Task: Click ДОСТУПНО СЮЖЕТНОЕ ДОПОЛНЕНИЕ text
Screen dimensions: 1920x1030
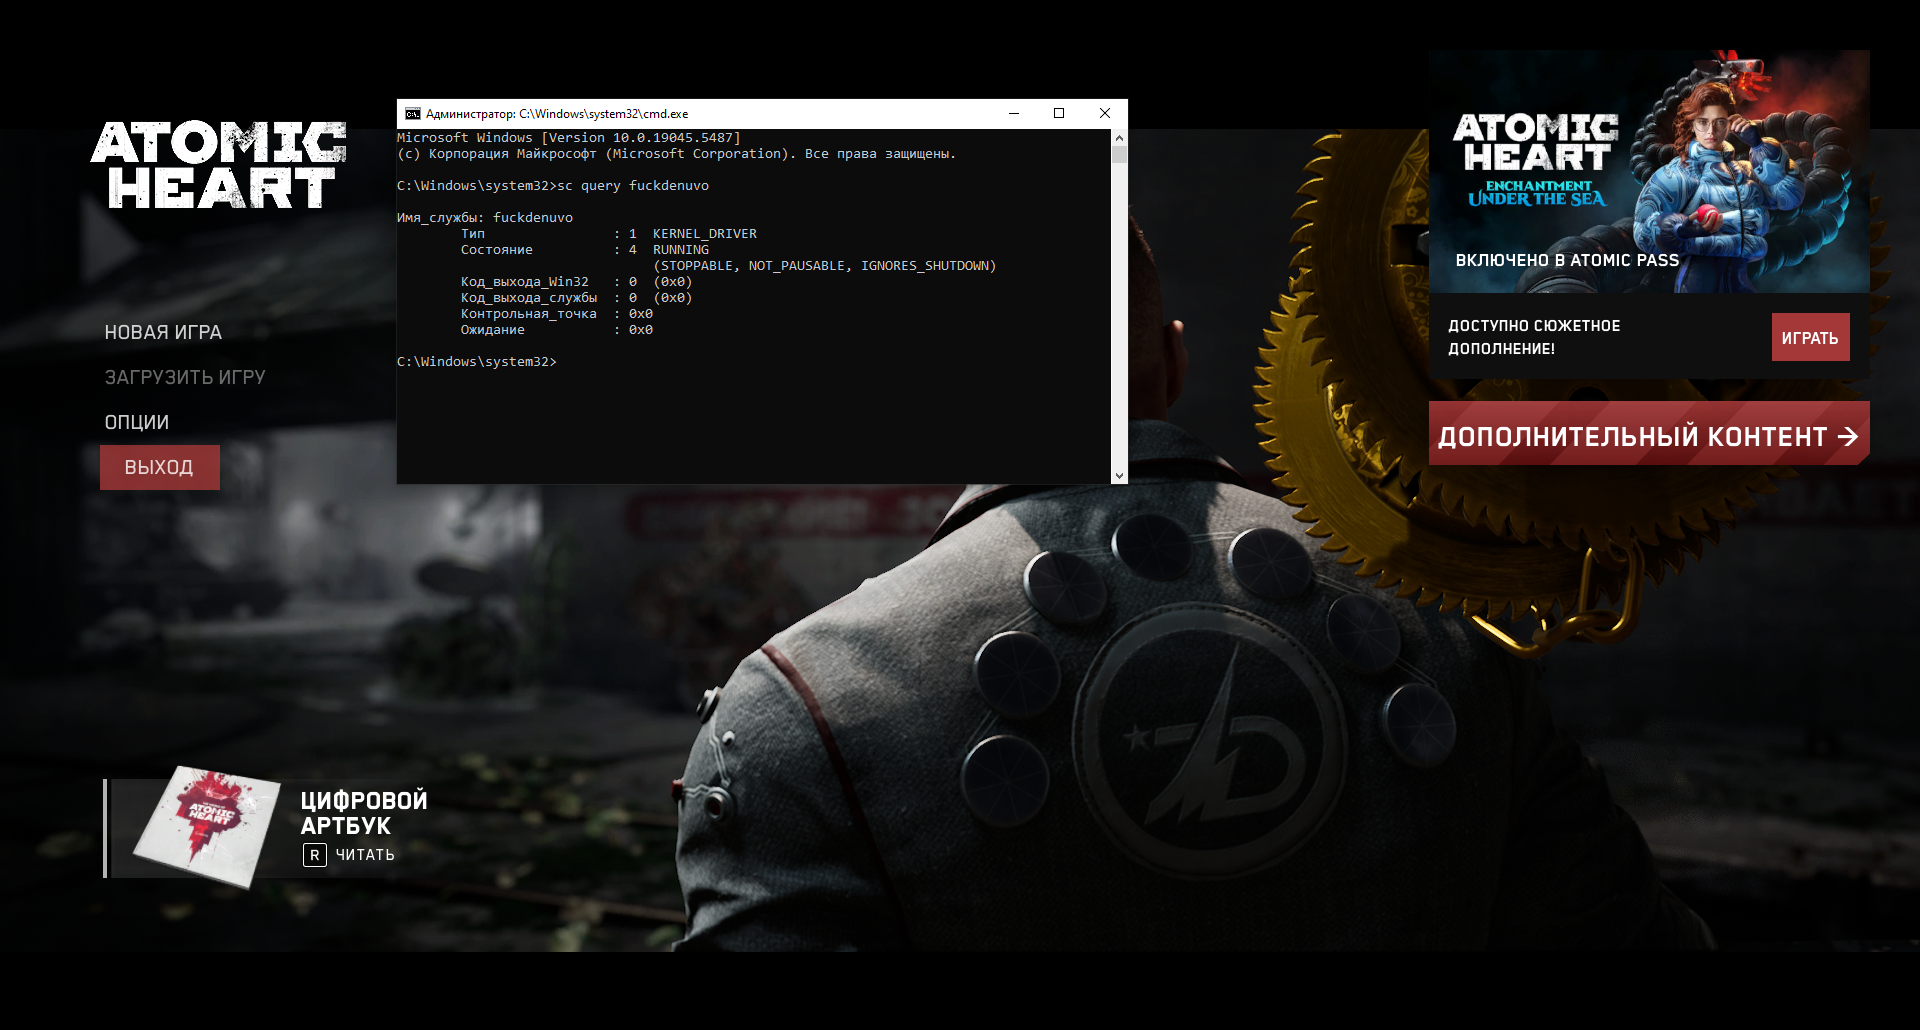Action: click(x=1534, y=337)
